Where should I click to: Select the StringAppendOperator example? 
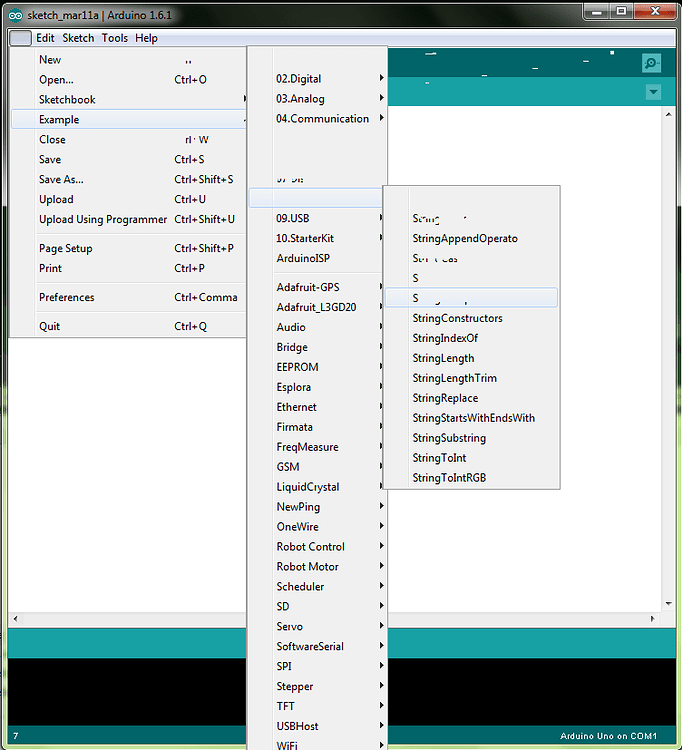(x=471, y=238)
